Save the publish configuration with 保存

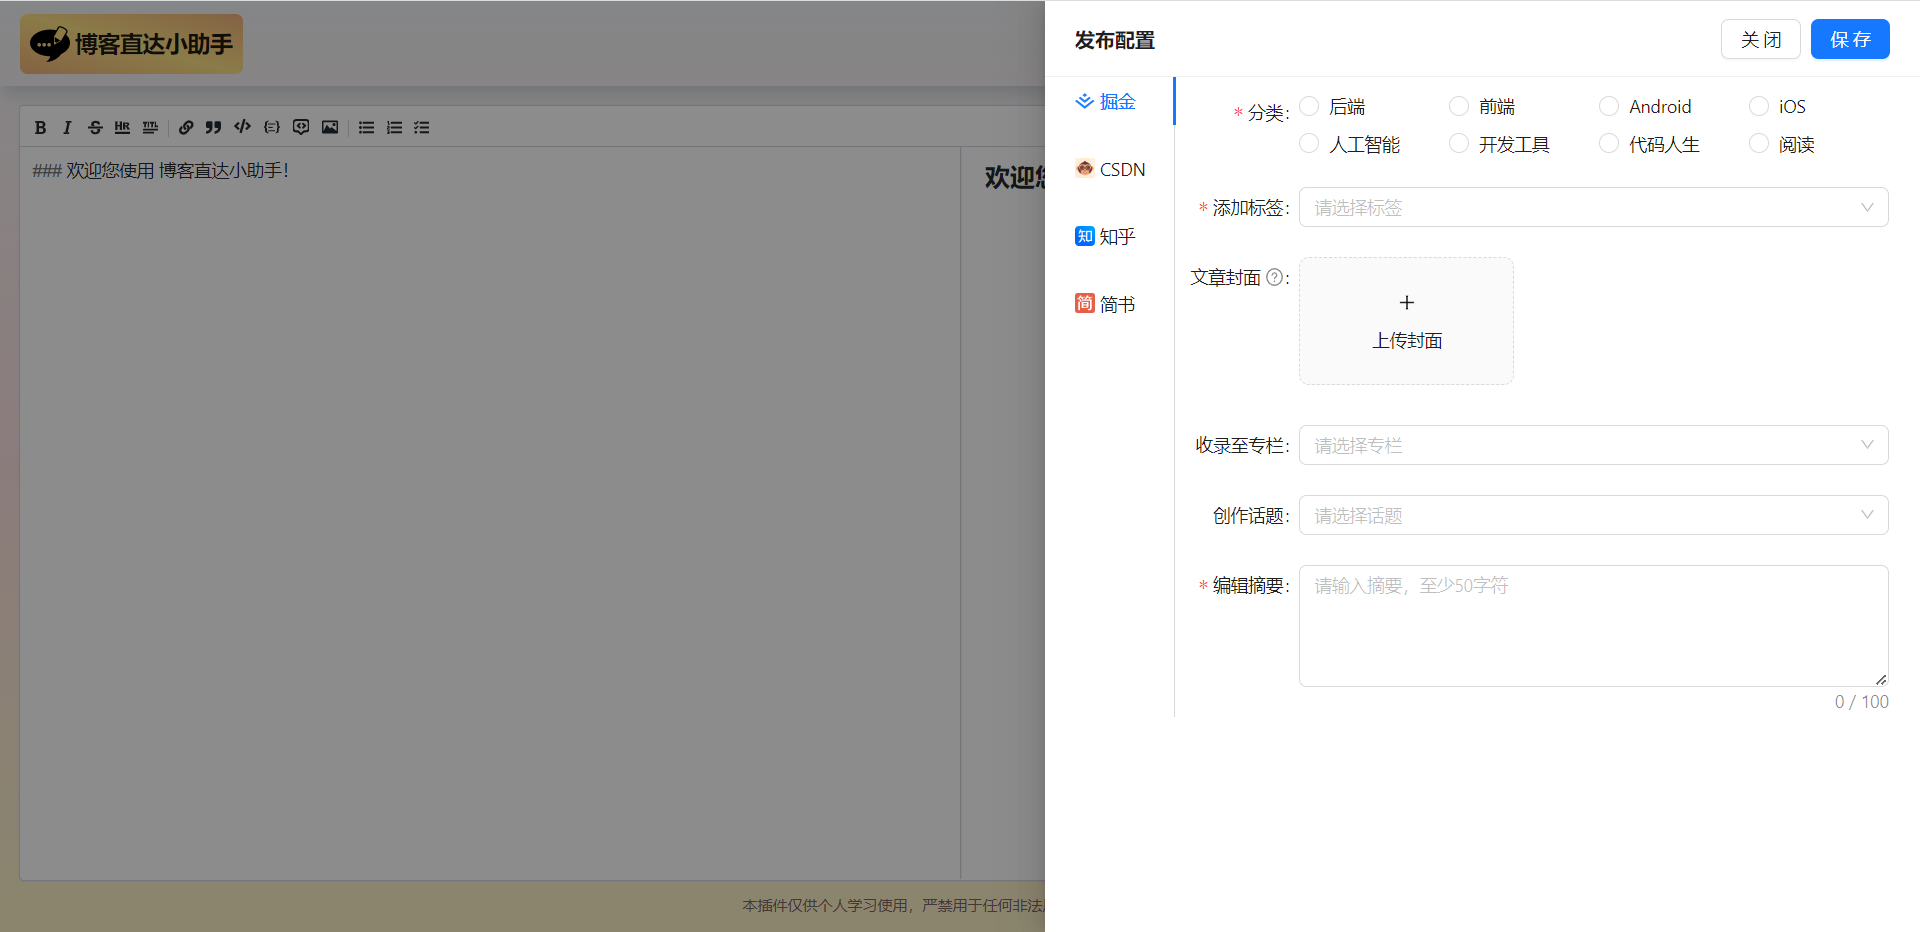[x=1850, y=39]
